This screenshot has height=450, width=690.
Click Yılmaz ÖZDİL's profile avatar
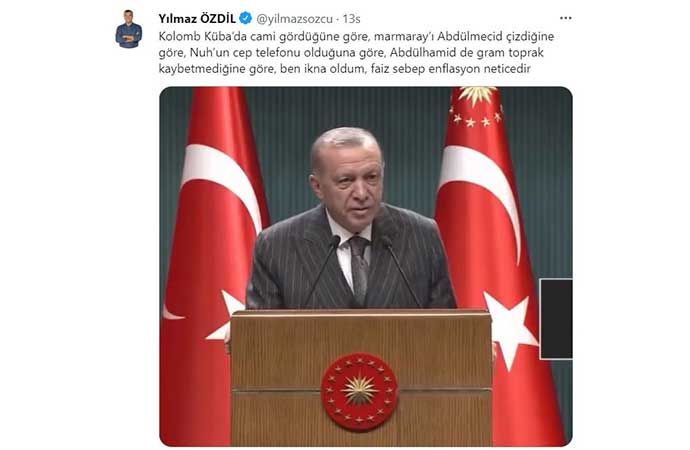pyautogui.click(x=128, y=29)
